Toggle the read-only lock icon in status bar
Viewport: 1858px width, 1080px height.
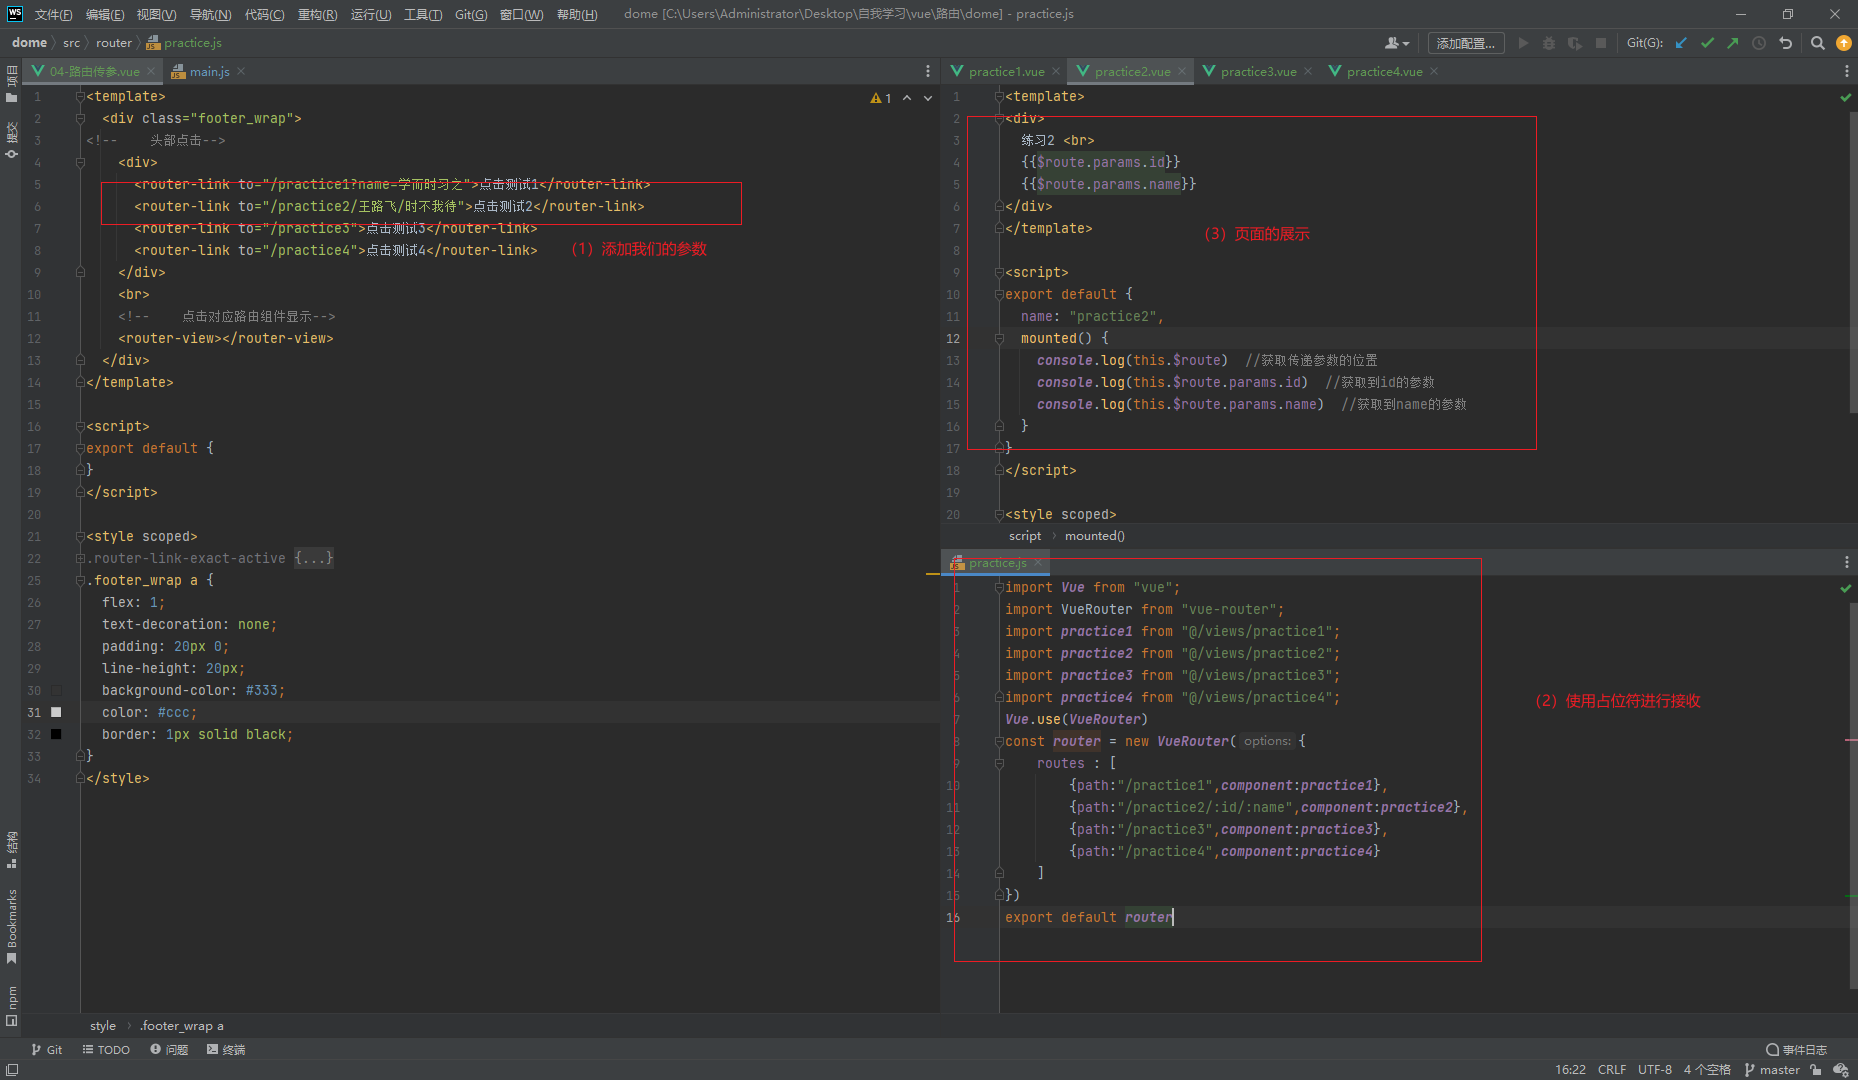pos(1816,1069)
